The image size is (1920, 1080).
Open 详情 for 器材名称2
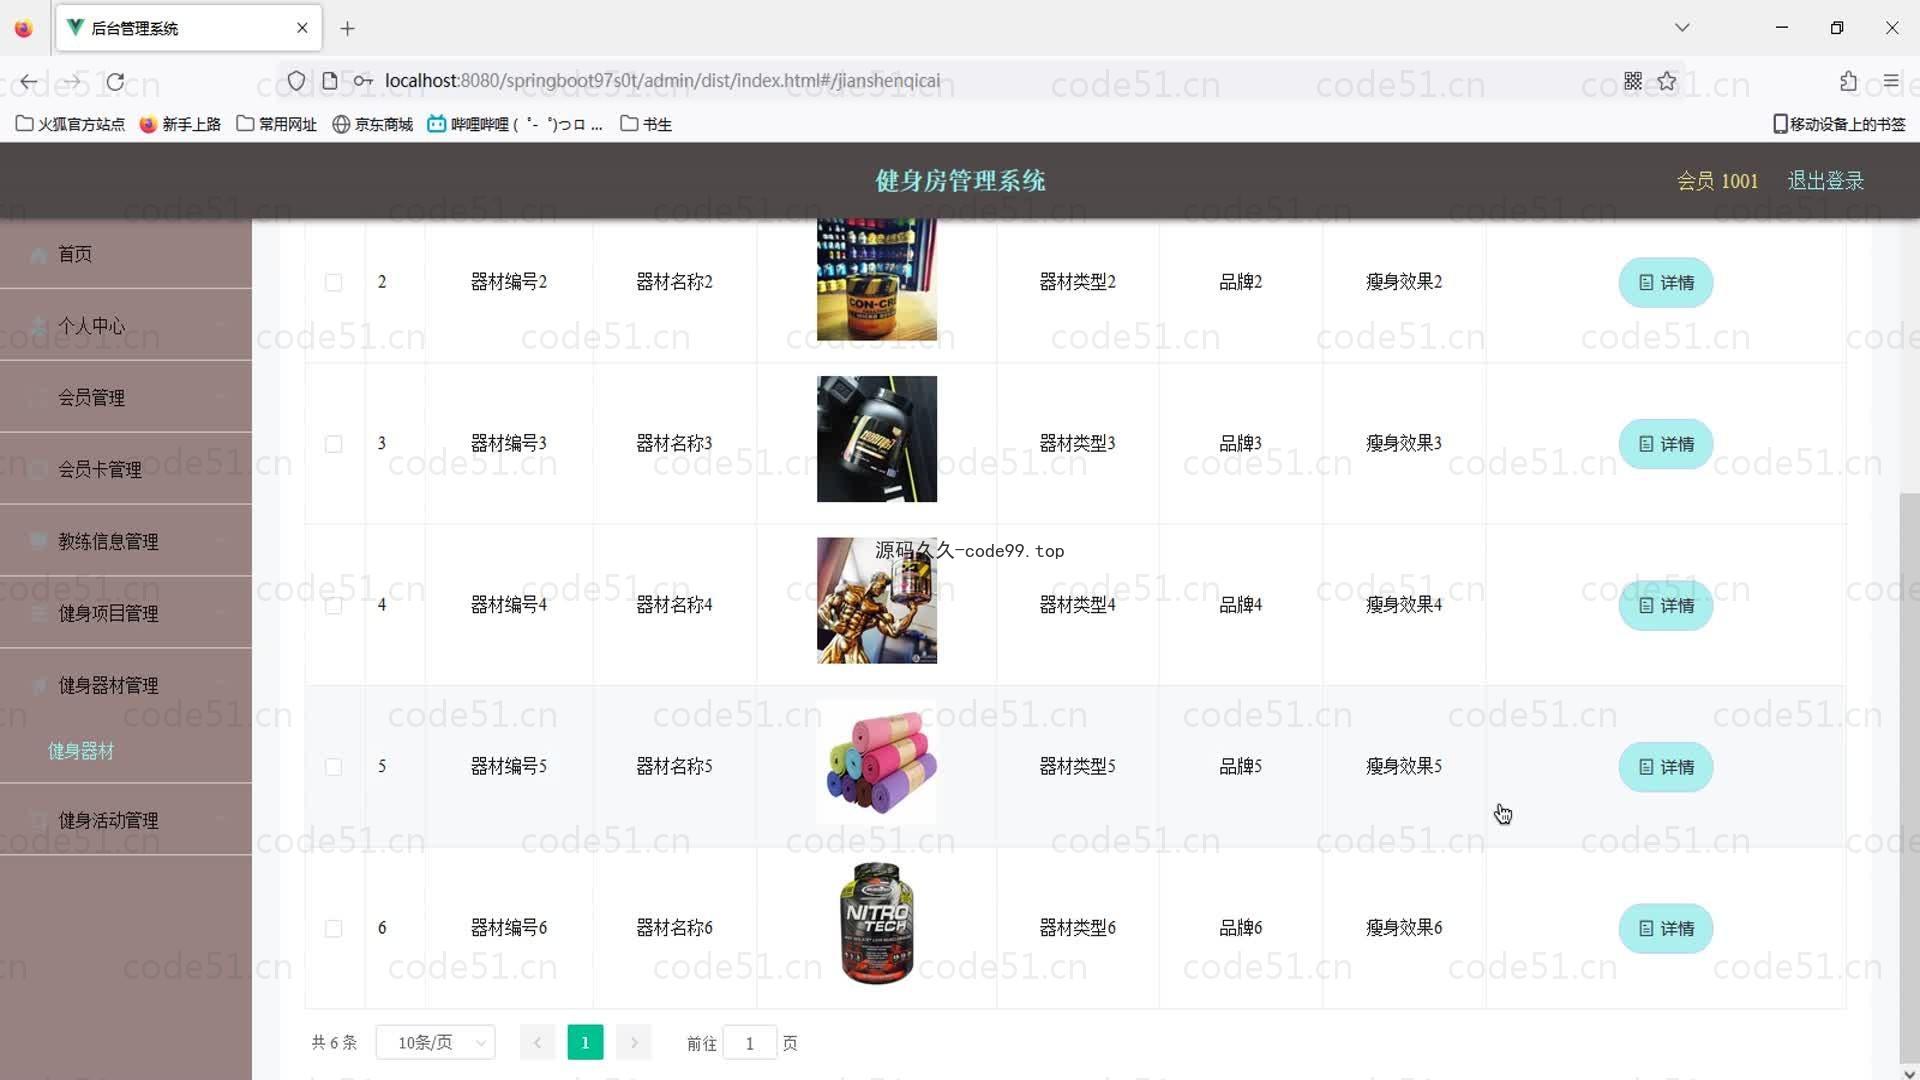tap(1666, 283)
